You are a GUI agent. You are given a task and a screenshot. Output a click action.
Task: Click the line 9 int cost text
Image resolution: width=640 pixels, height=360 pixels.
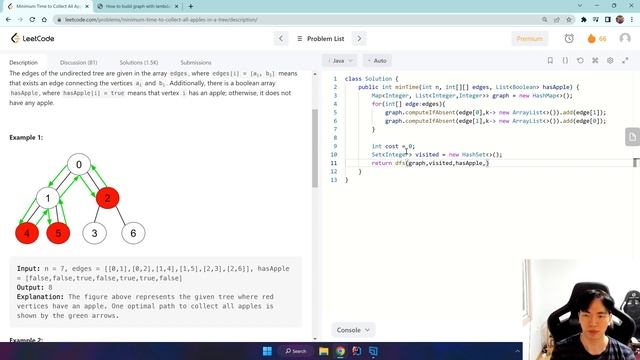click(x=393, y=146)
